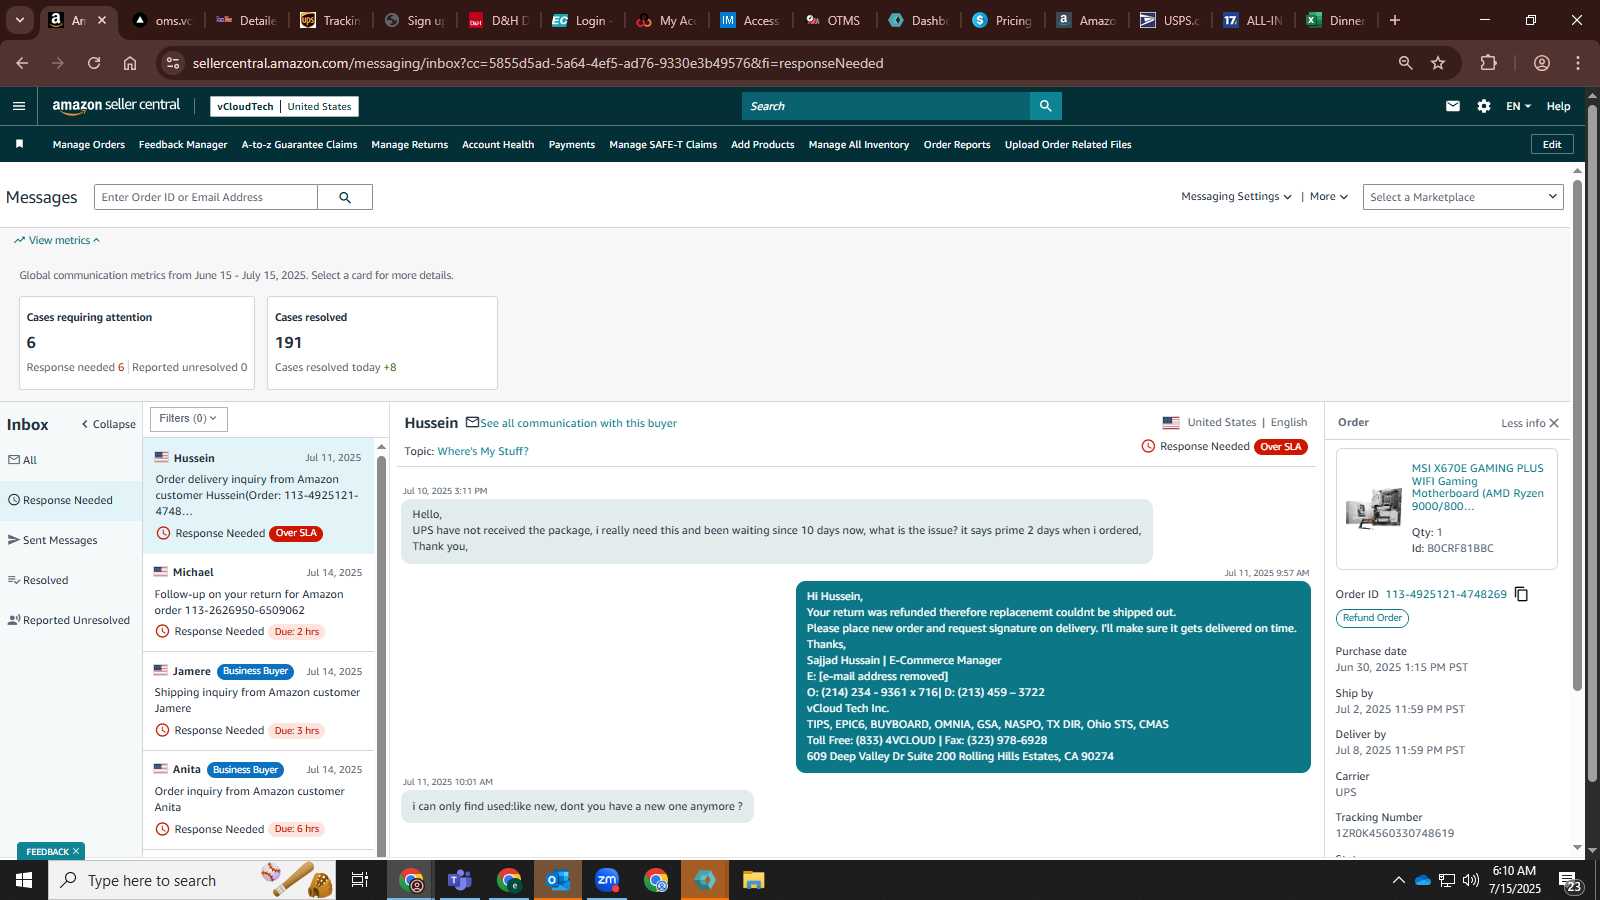
Task: Open site information icon in address bar
Action: tap(173, 63)
